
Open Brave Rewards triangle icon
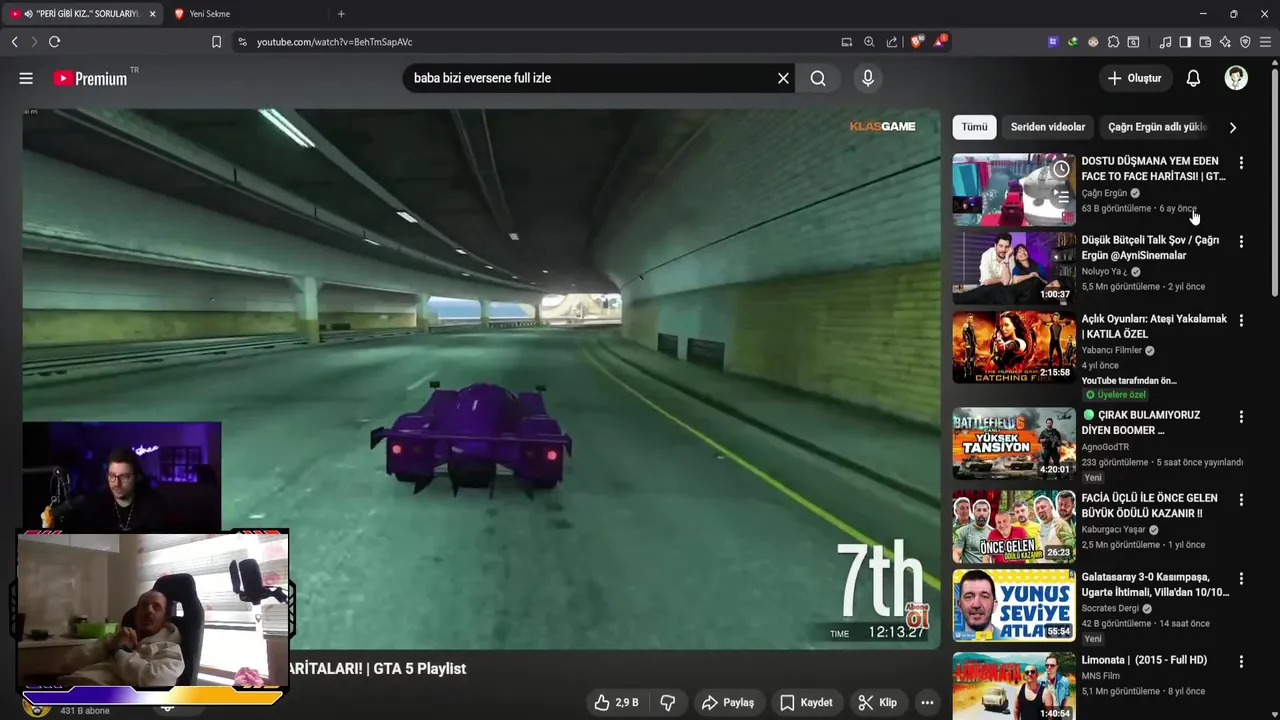[x=940, y=42]
